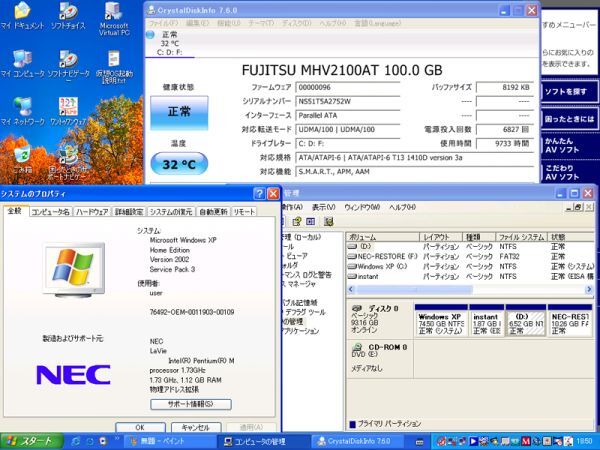Click the volume list horizontal scrollbar
The width and height of the screenshot is (600, 450).
point(470,290)
